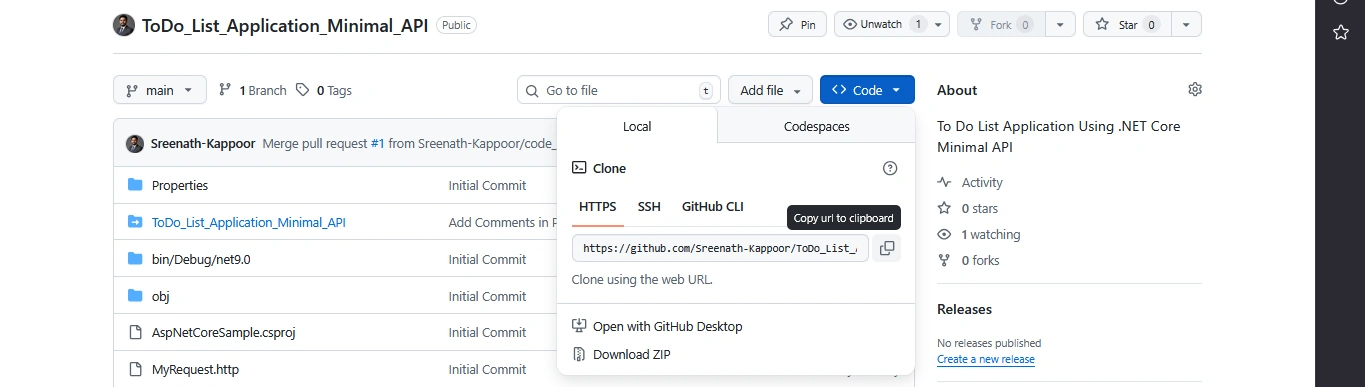Open the 1 watching link
This screenshot has height=387, width=1365.
[x=991, y=235]
